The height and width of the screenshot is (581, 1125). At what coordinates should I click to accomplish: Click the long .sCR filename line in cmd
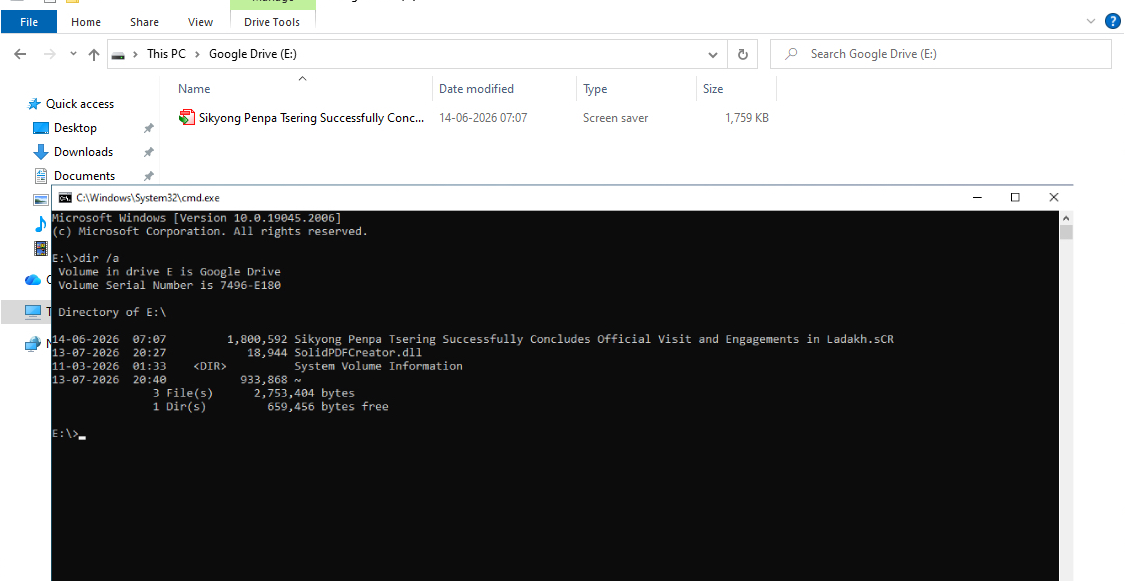[x=473, y=339]
